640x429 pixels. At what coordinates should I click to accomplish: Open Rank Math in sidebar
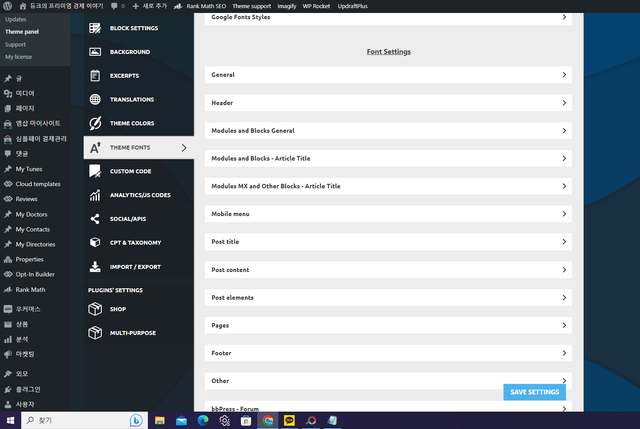(30, 290)
